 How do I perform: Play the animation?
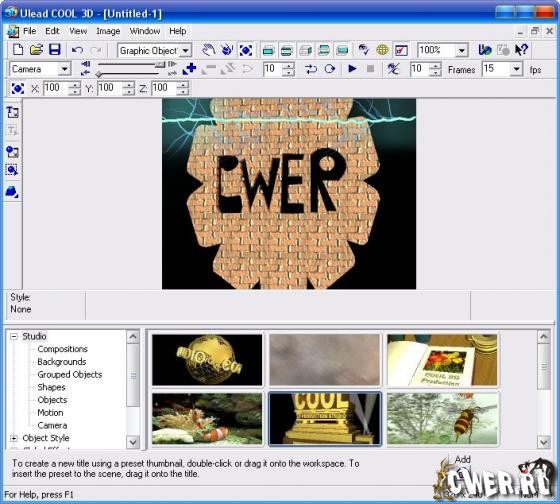point(352,69)
